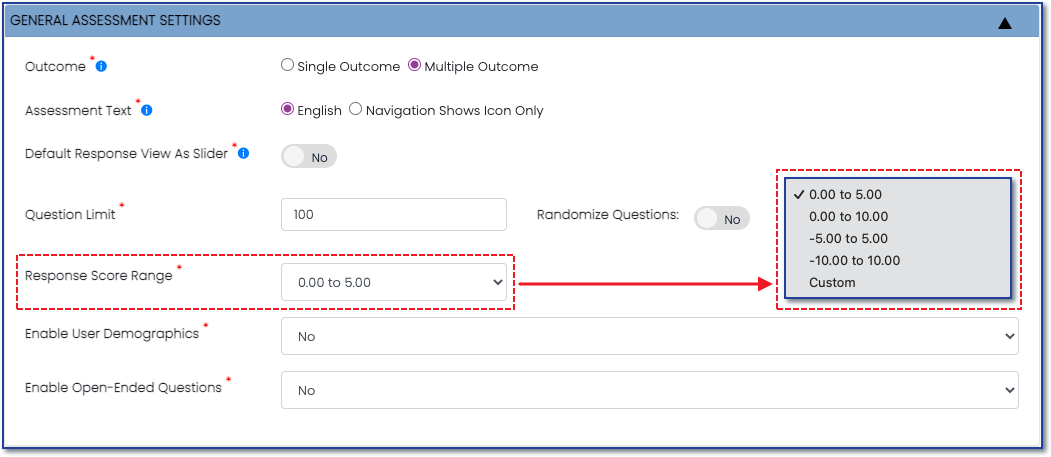
Task: Click the Default Response View info icon
Action: [244, 153]
